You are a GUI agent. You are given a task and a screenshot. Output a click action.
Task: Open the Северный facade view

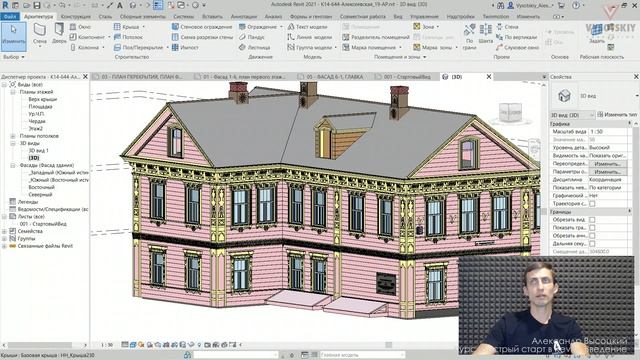click(40, 195)
